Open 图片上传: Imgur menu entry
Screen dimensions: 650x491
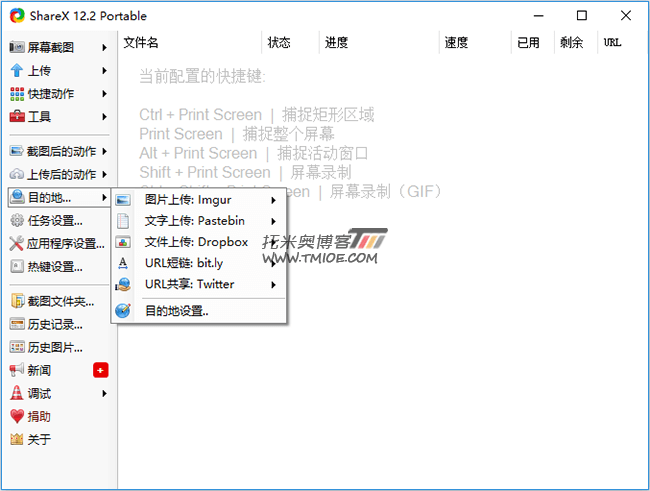click(x=199, y=200)
